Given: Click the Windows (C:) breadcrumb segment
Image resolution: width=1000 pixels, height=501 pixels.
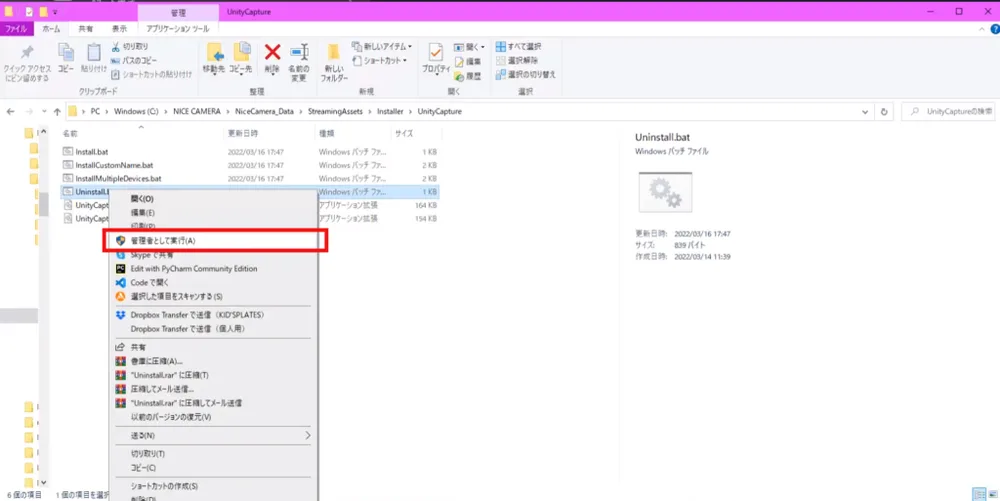Looking at the screenshot, I should (136, 112).
